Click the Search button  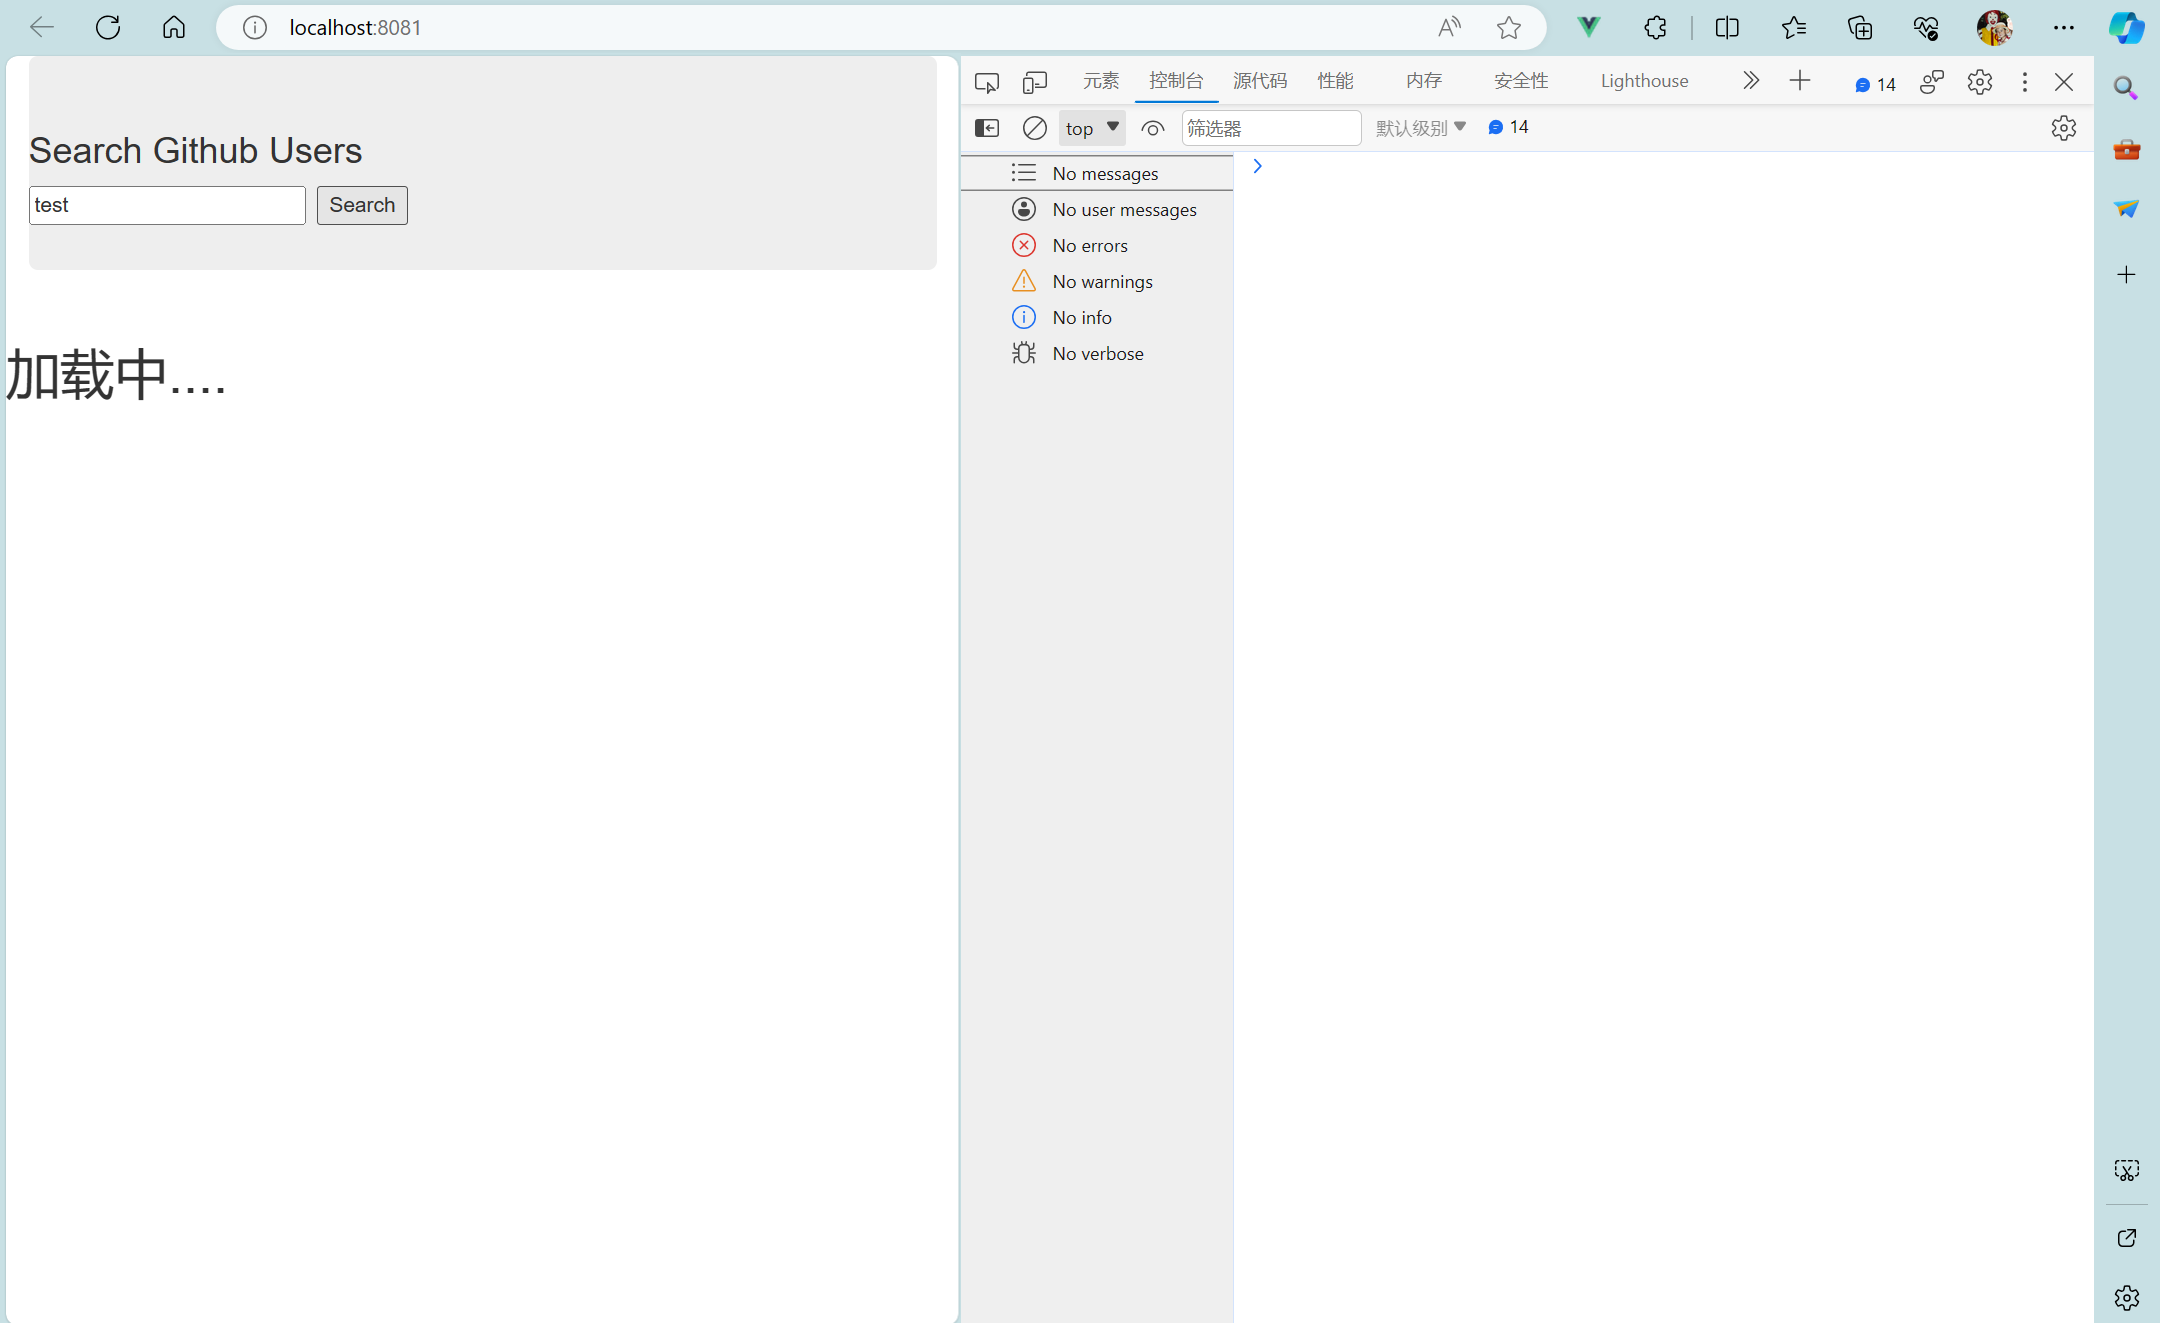click(361, 204)
